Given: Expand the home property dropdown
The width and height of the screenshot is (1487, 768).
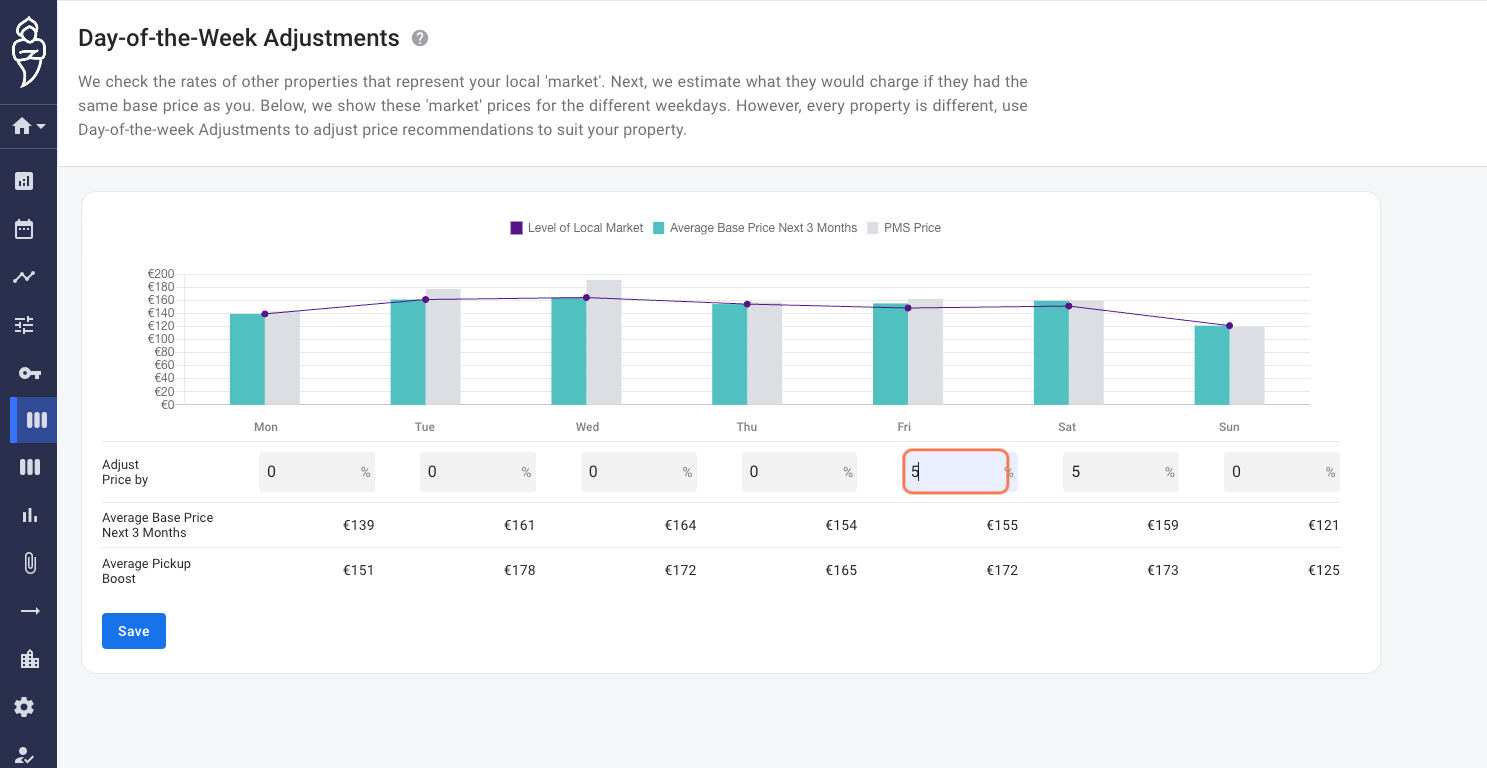Looking at the screenshot, I should point(28,126).
